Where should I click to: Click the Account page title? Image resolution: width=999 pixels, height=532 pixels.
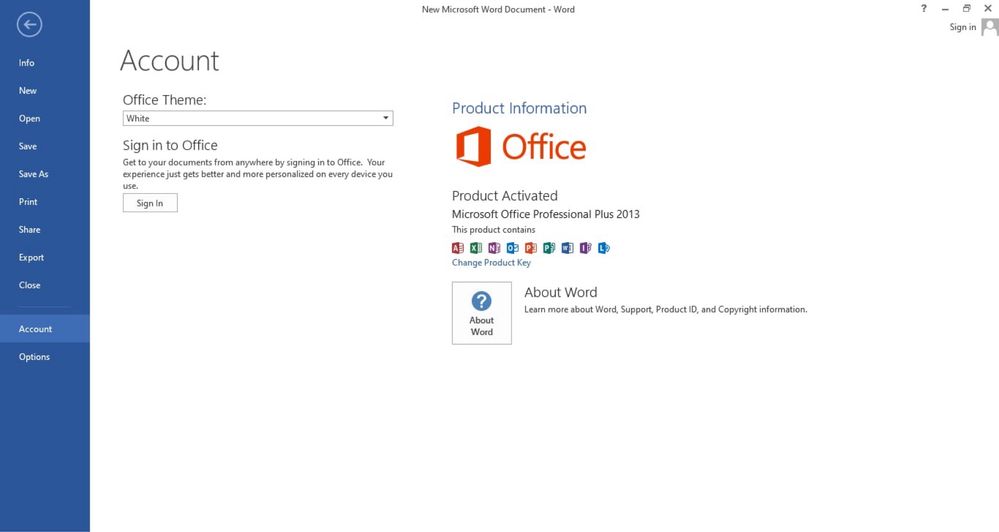coord(169,61)
